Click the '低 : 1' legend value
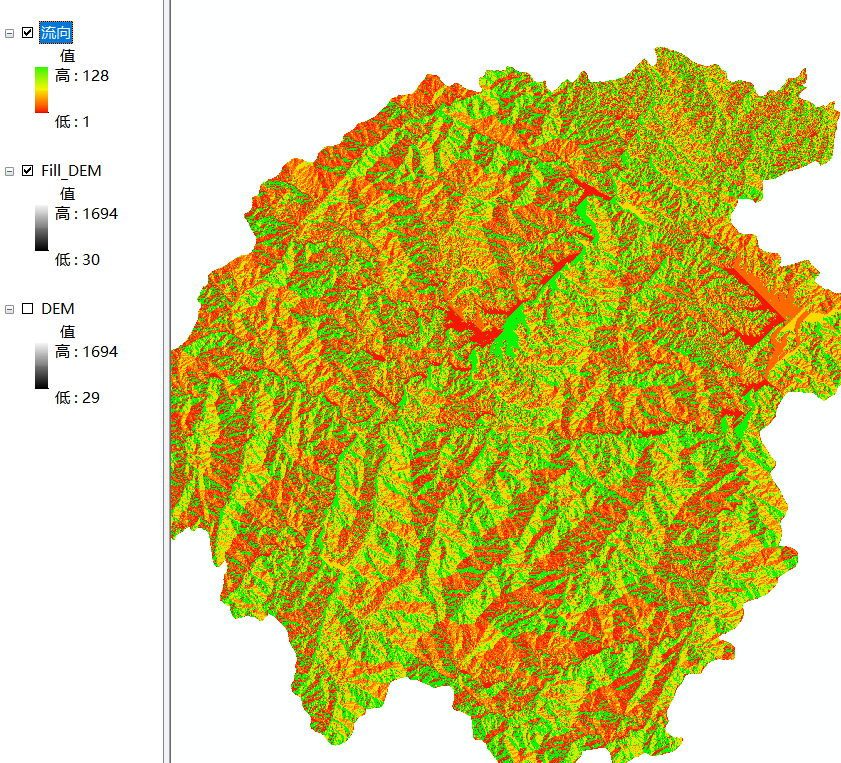 pyautogui.click(x=72, y=122)
